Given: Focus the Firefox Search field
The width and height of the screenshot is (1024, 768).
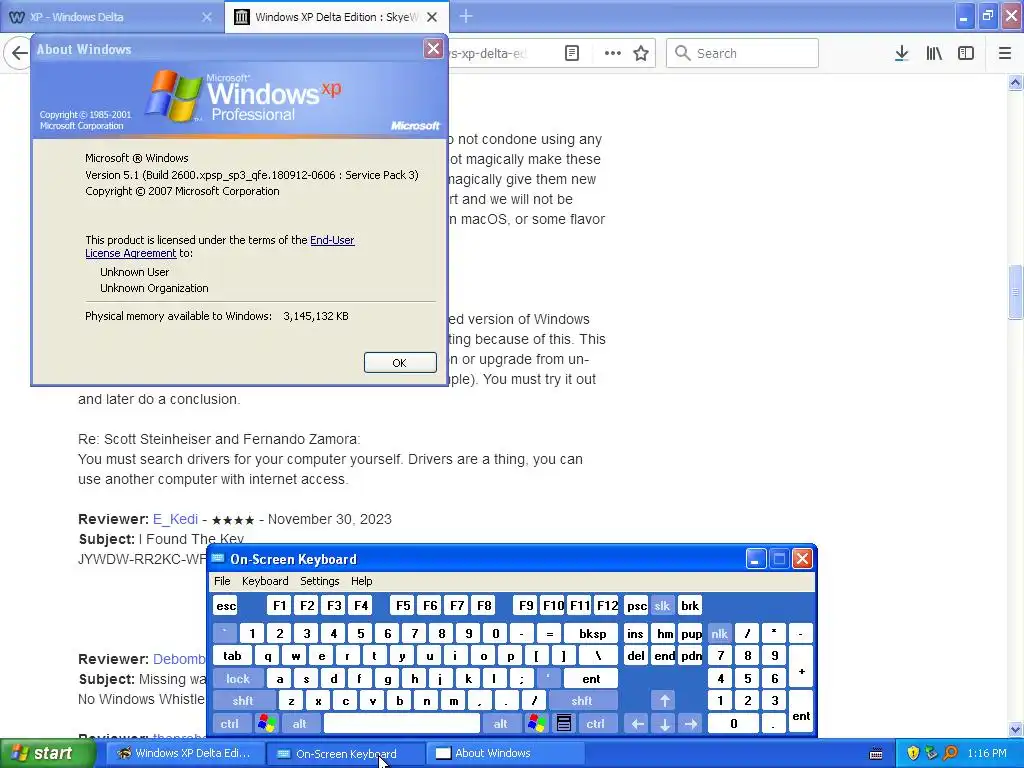Looking at the screenshot, I should (x=742, y=54).
